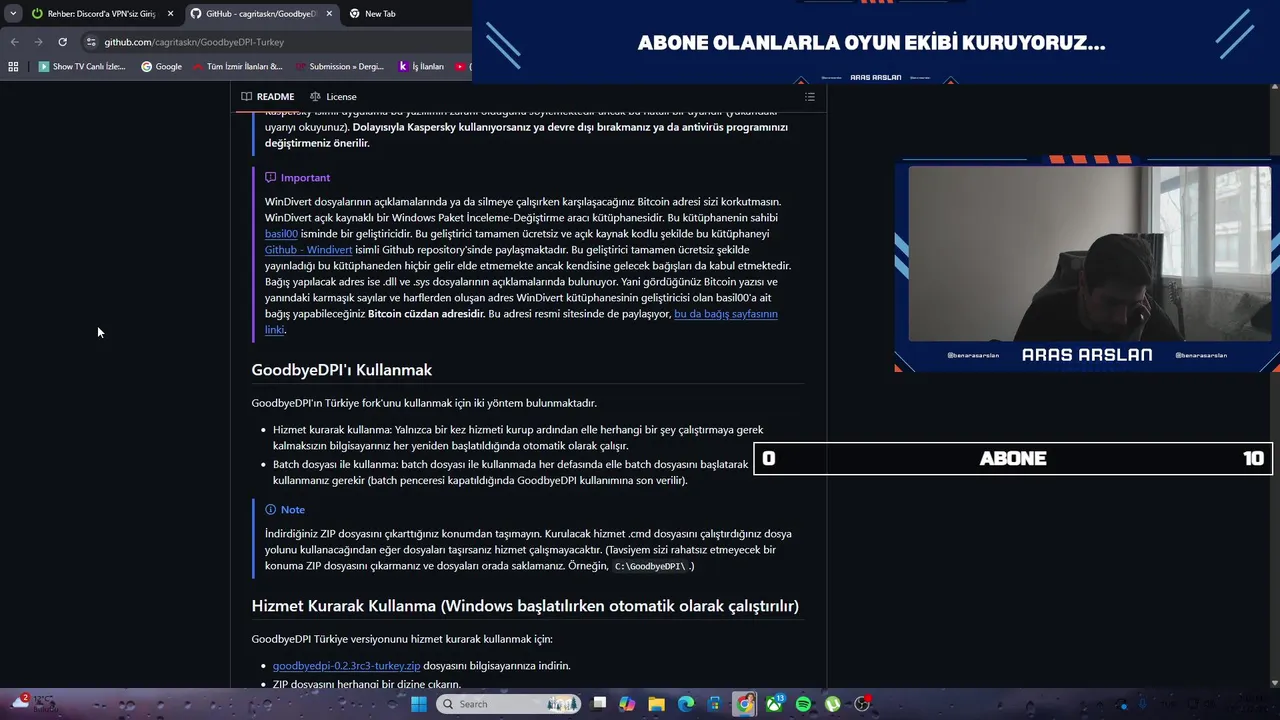This screenshot has width=1280, height=720.
Task: Click the Important callout label
Action: point(297,178)
